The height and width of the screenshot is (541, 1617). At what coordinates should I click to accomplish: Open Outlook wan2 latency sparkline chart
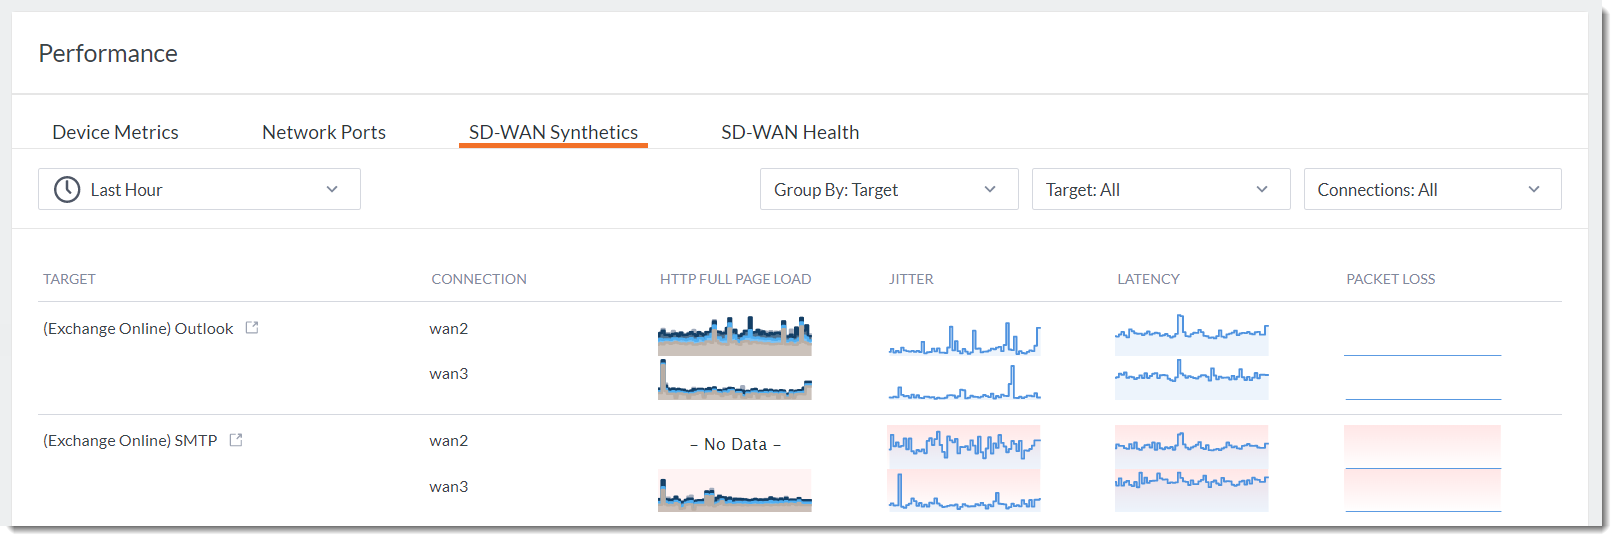[1191, 336]
